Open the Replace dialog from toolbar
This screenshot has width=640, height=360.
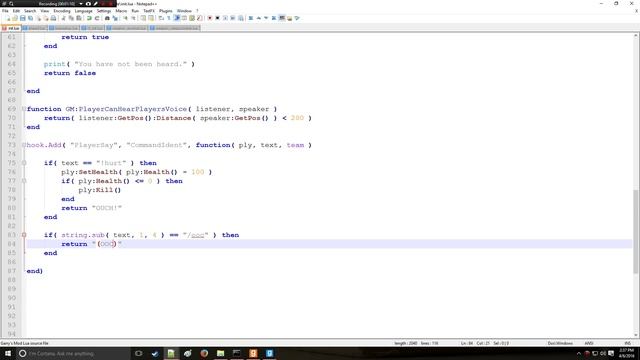115,18
